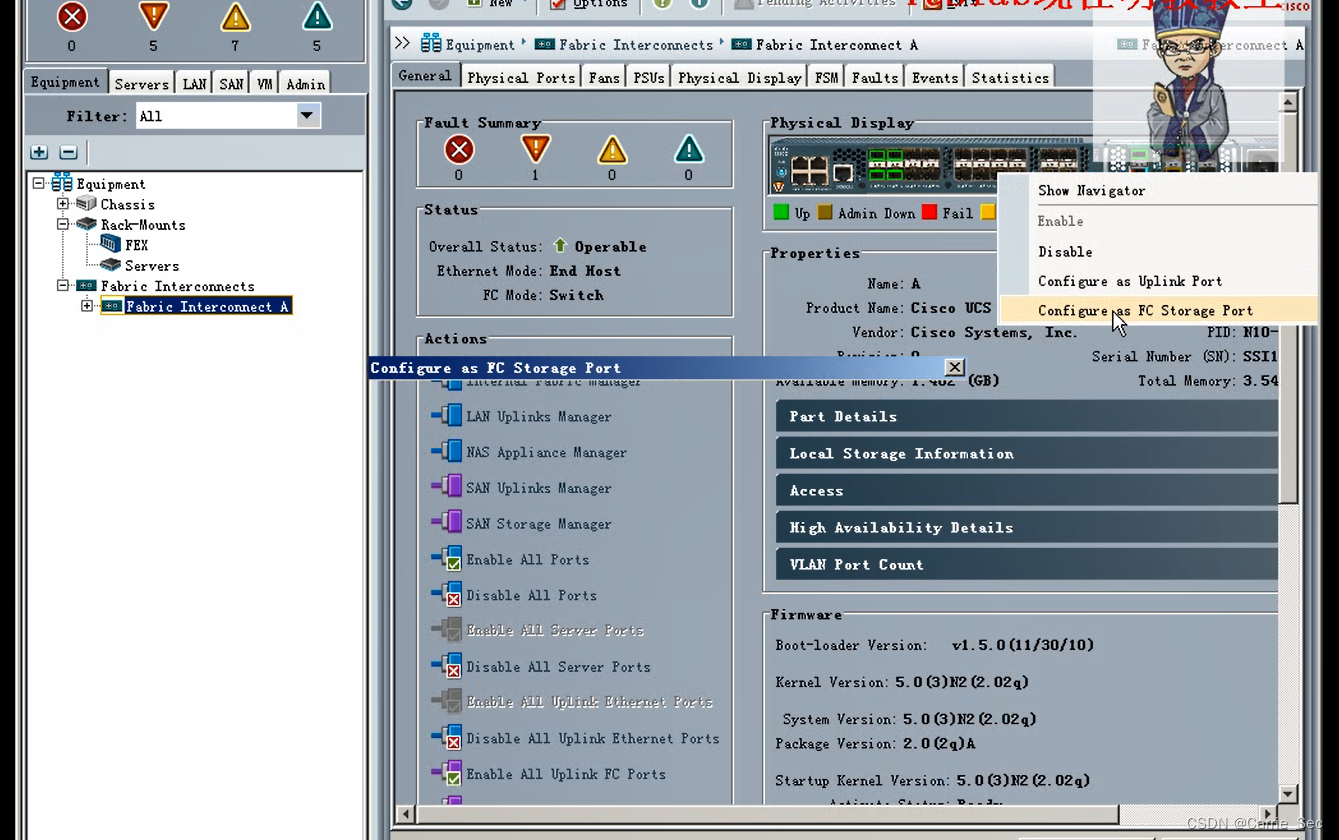Screen dimensions: 1339x840
Task: Click the Equipment root icon in the navigation tree
Action: (x=62, y=183)
